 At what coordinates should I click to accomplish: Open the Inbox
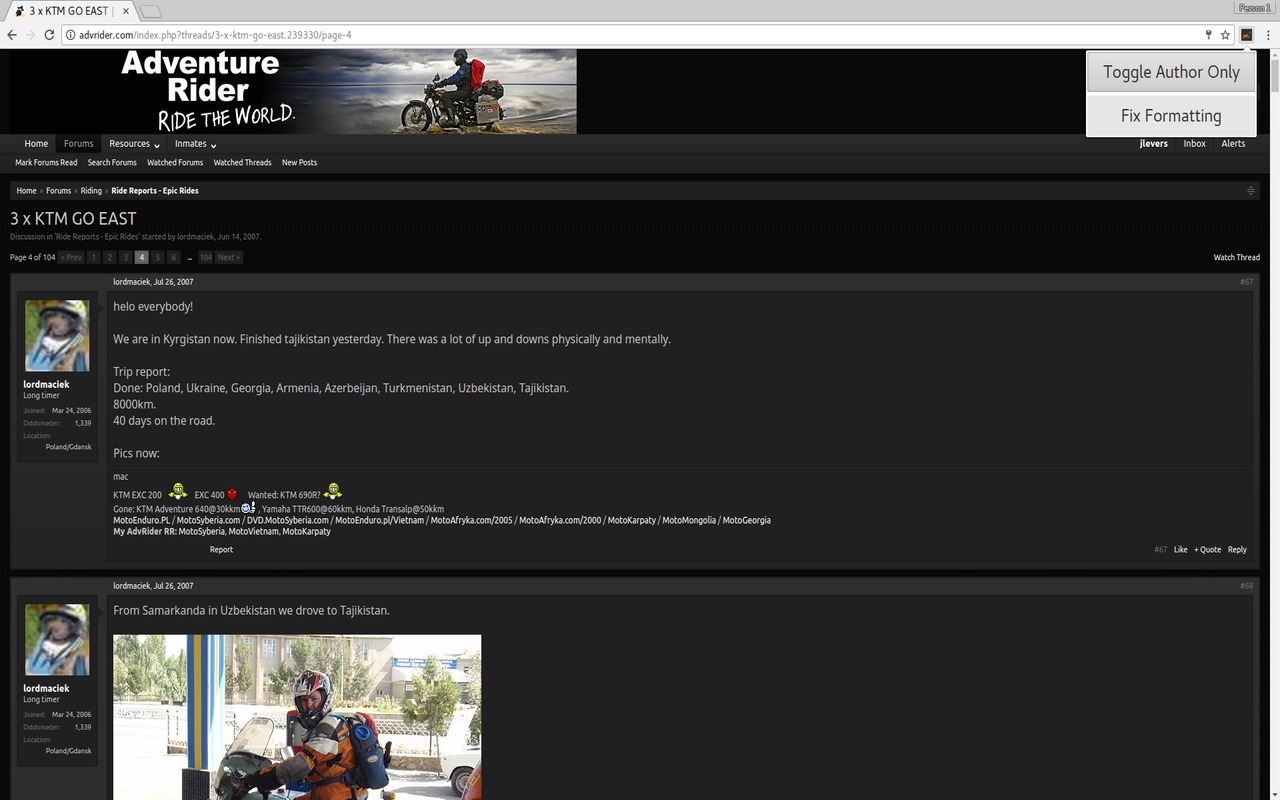(1194, 144)
